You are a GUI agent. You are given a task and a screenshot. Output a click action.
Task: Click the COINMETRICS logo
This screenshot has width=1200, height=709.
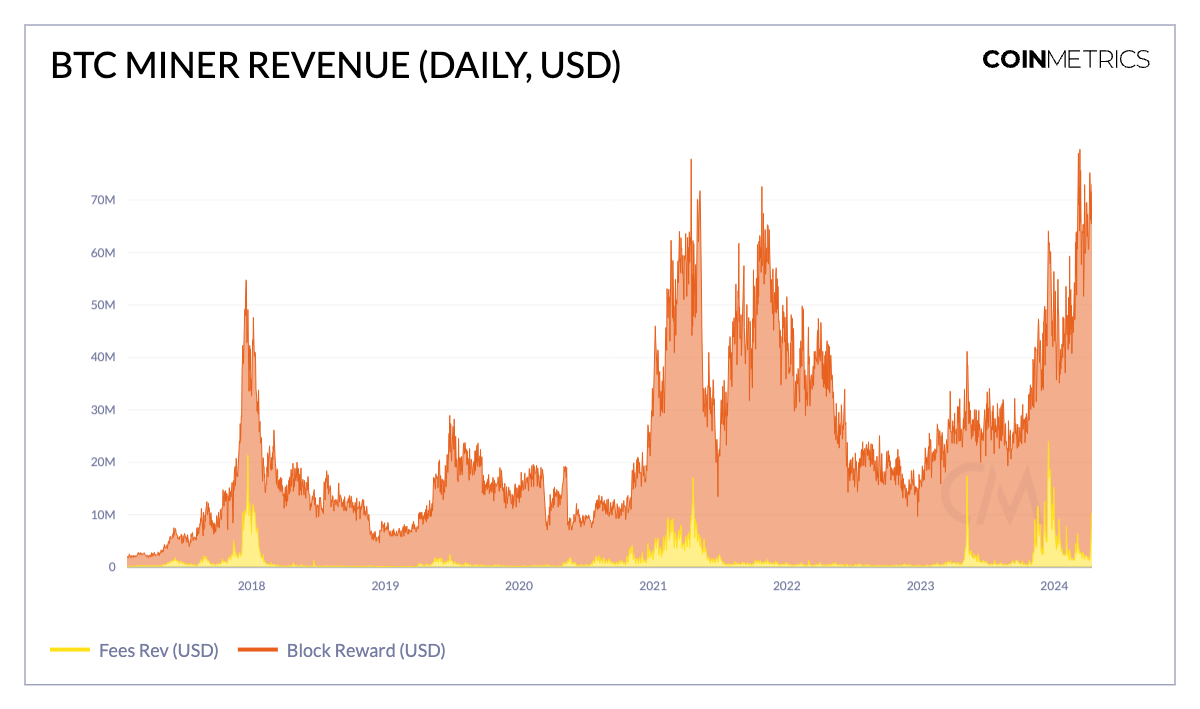click(x=1066, y=60)
